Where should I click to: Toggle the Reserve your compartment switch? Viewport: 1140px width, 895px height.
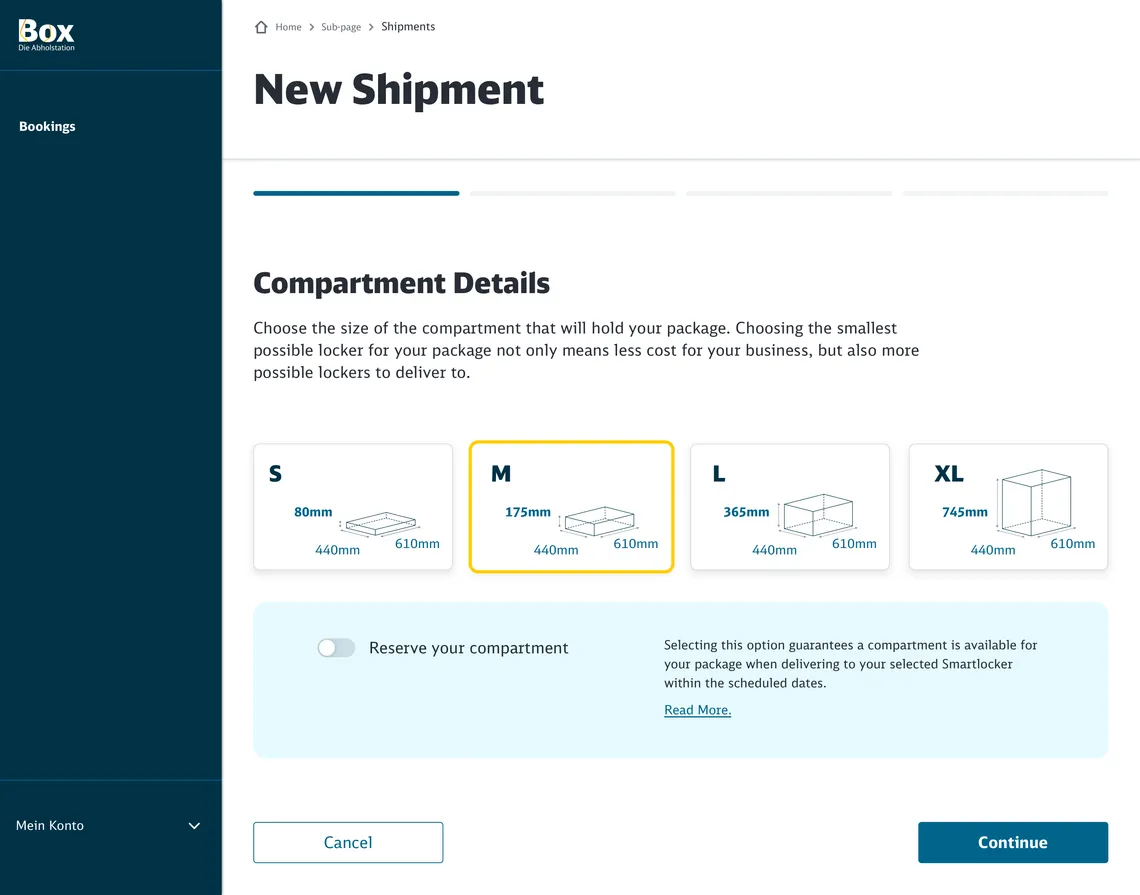(336, 648)
